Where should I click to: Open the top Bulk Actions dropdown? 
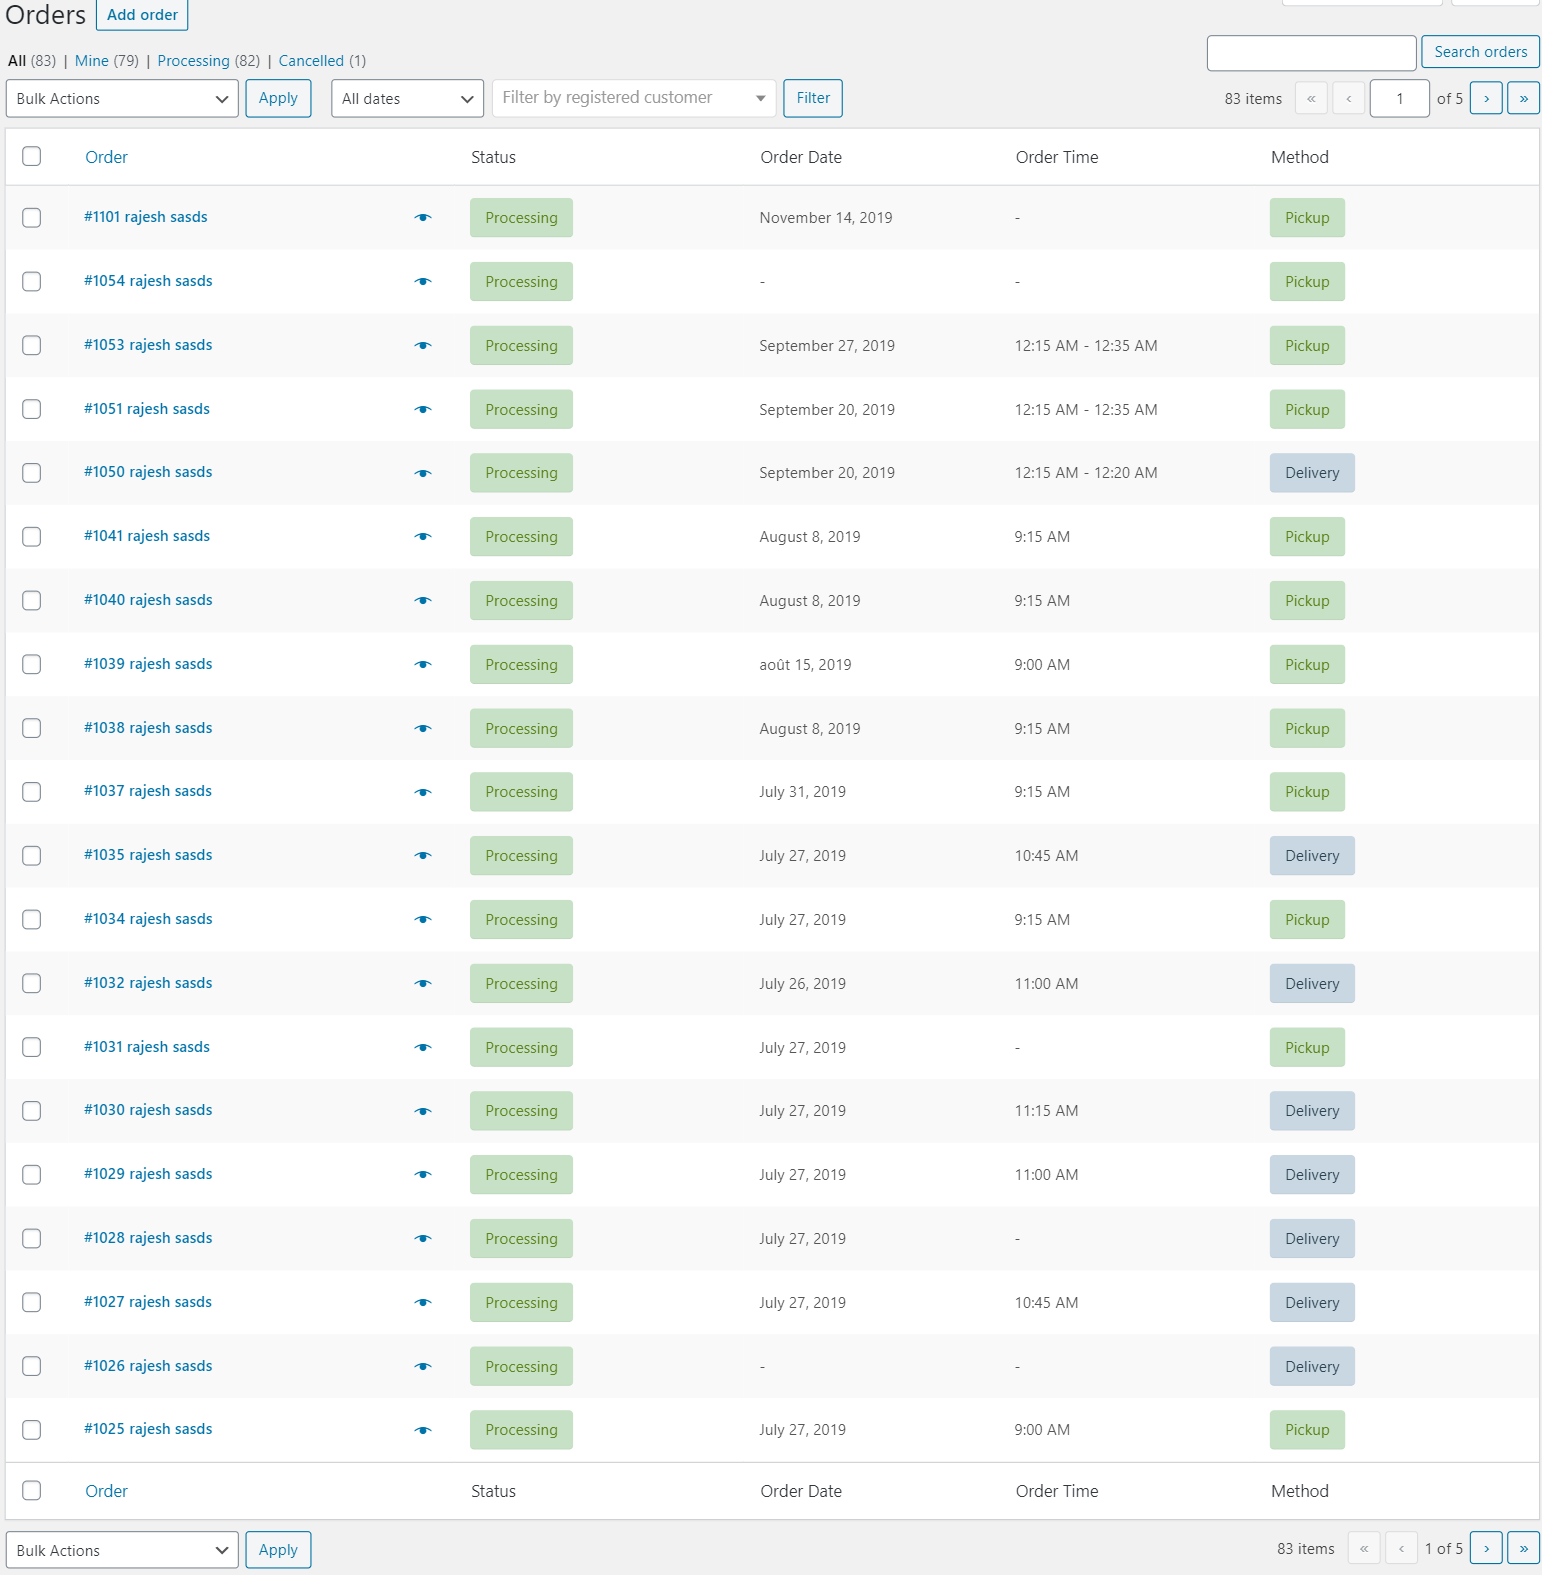tap(122, 98)
